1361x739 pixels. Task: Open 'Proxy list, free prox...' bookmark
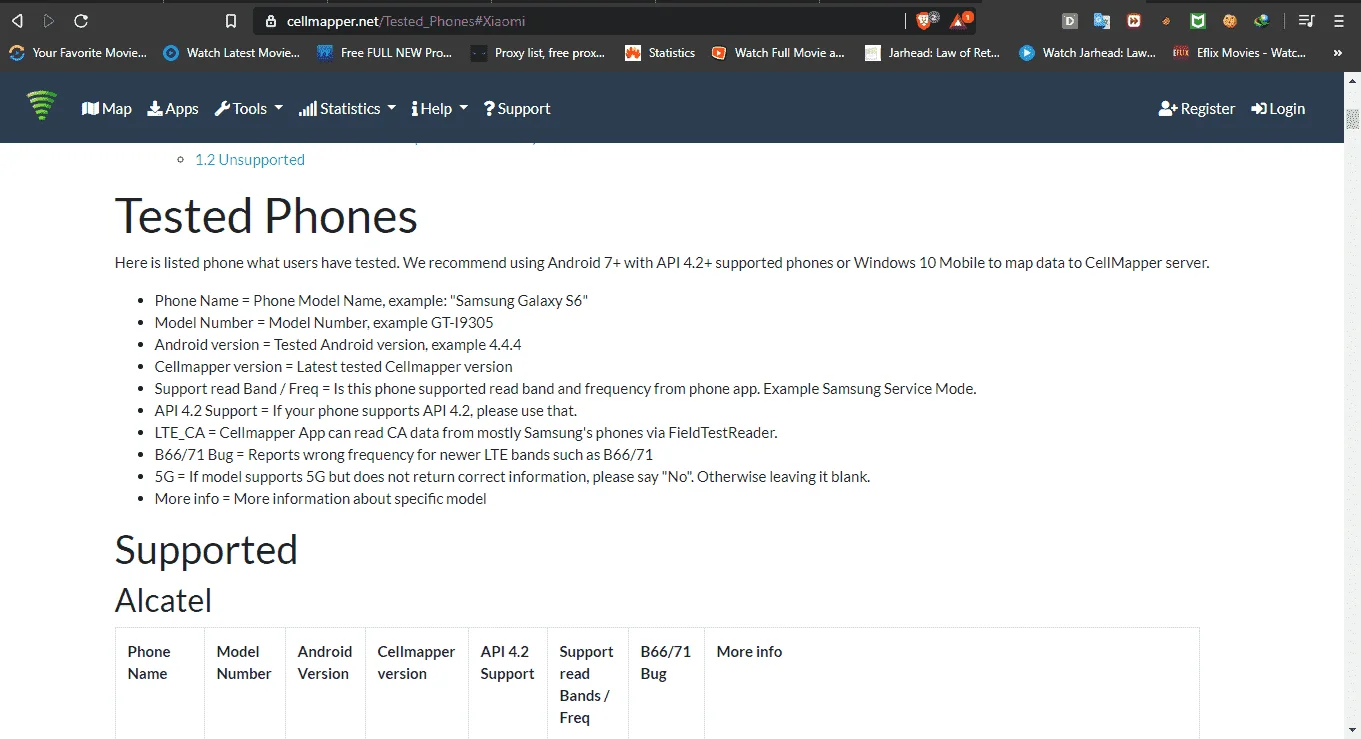point(538,53)
